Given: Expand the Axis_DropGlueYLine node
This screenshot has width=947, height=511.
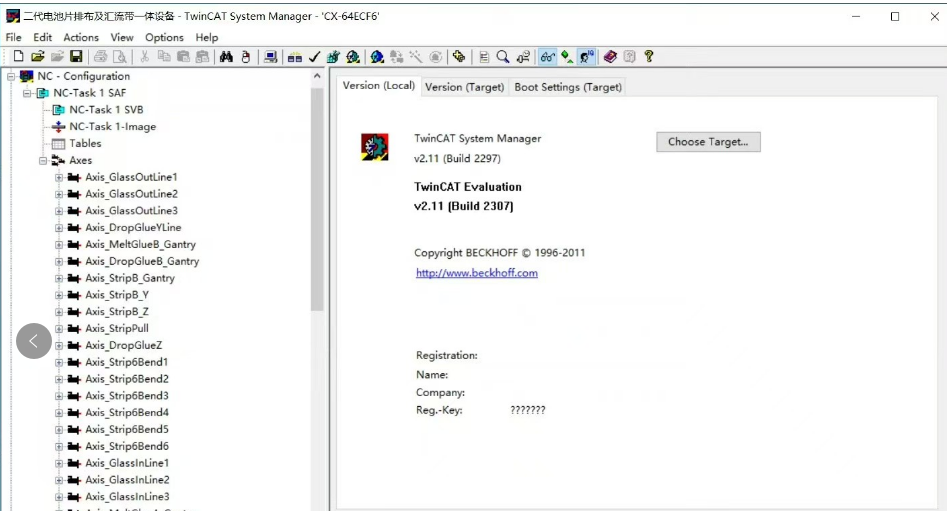Looking at the screenshot, I should pyautogui.click(x=59, y=228).
